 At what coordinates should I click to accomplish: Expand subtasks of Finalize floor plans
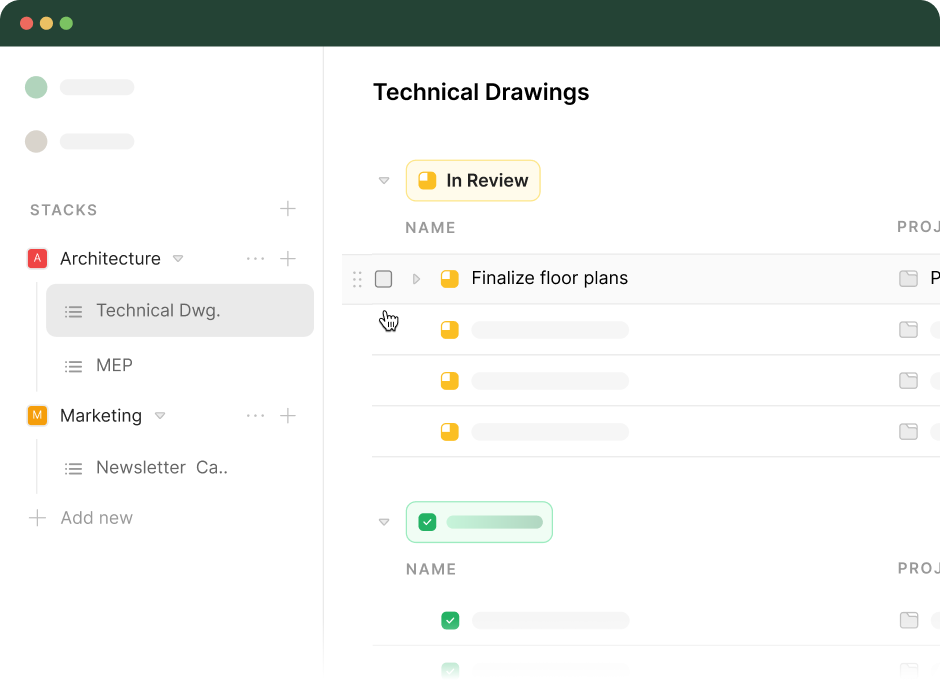tap(416, 279)
